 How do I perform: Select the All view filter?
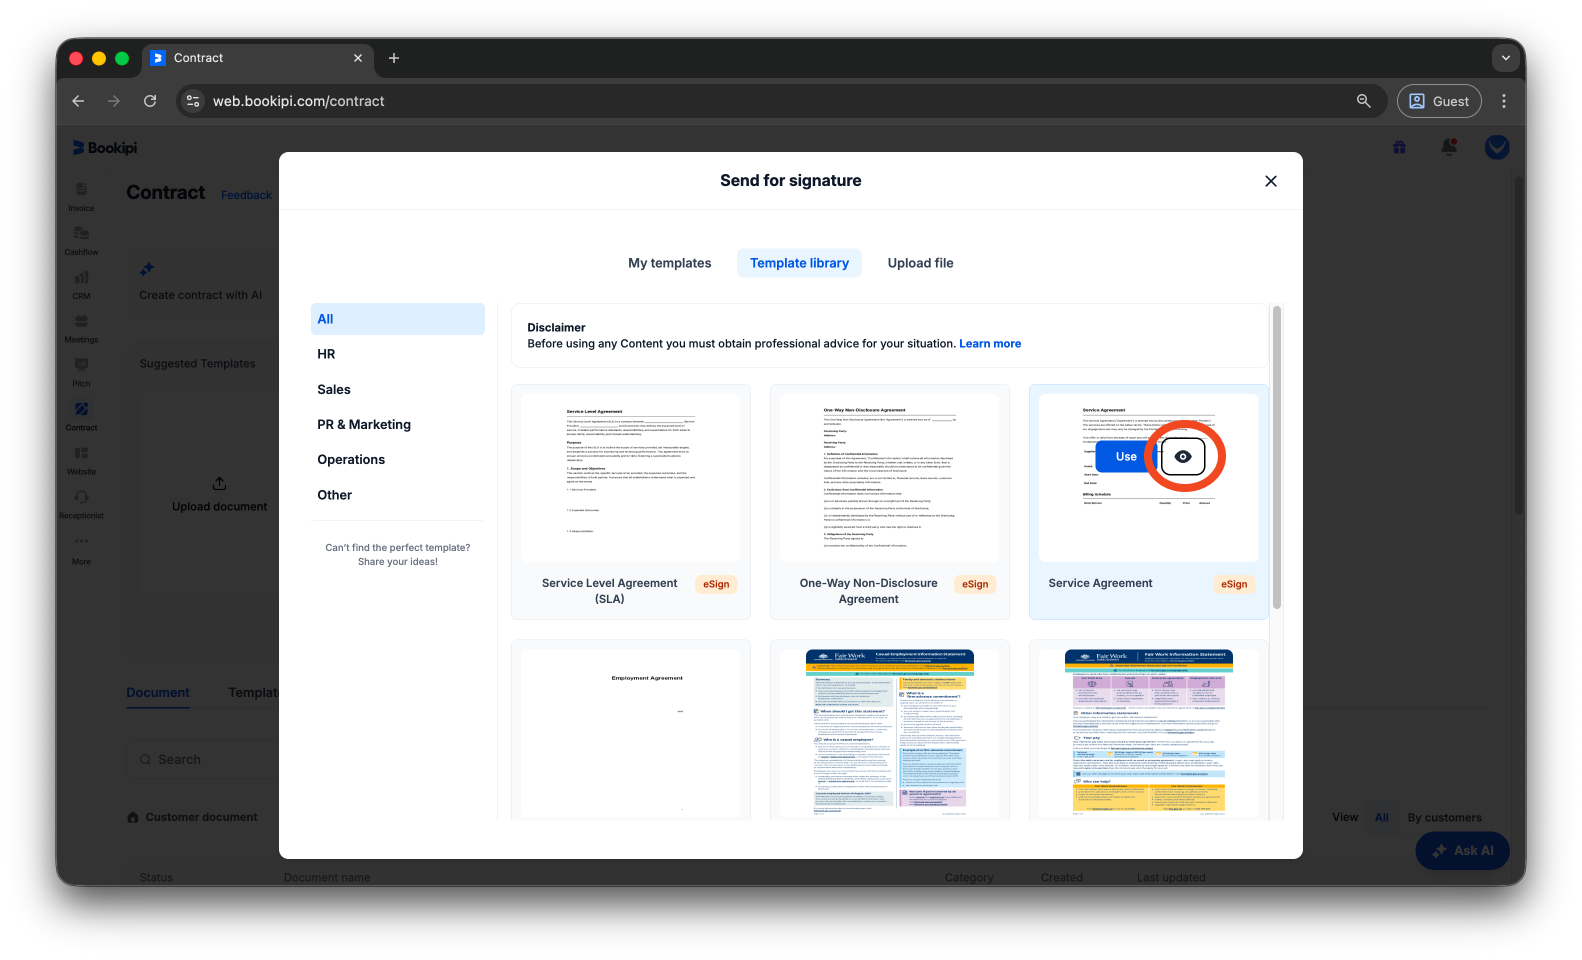(x=1381, y=817)
